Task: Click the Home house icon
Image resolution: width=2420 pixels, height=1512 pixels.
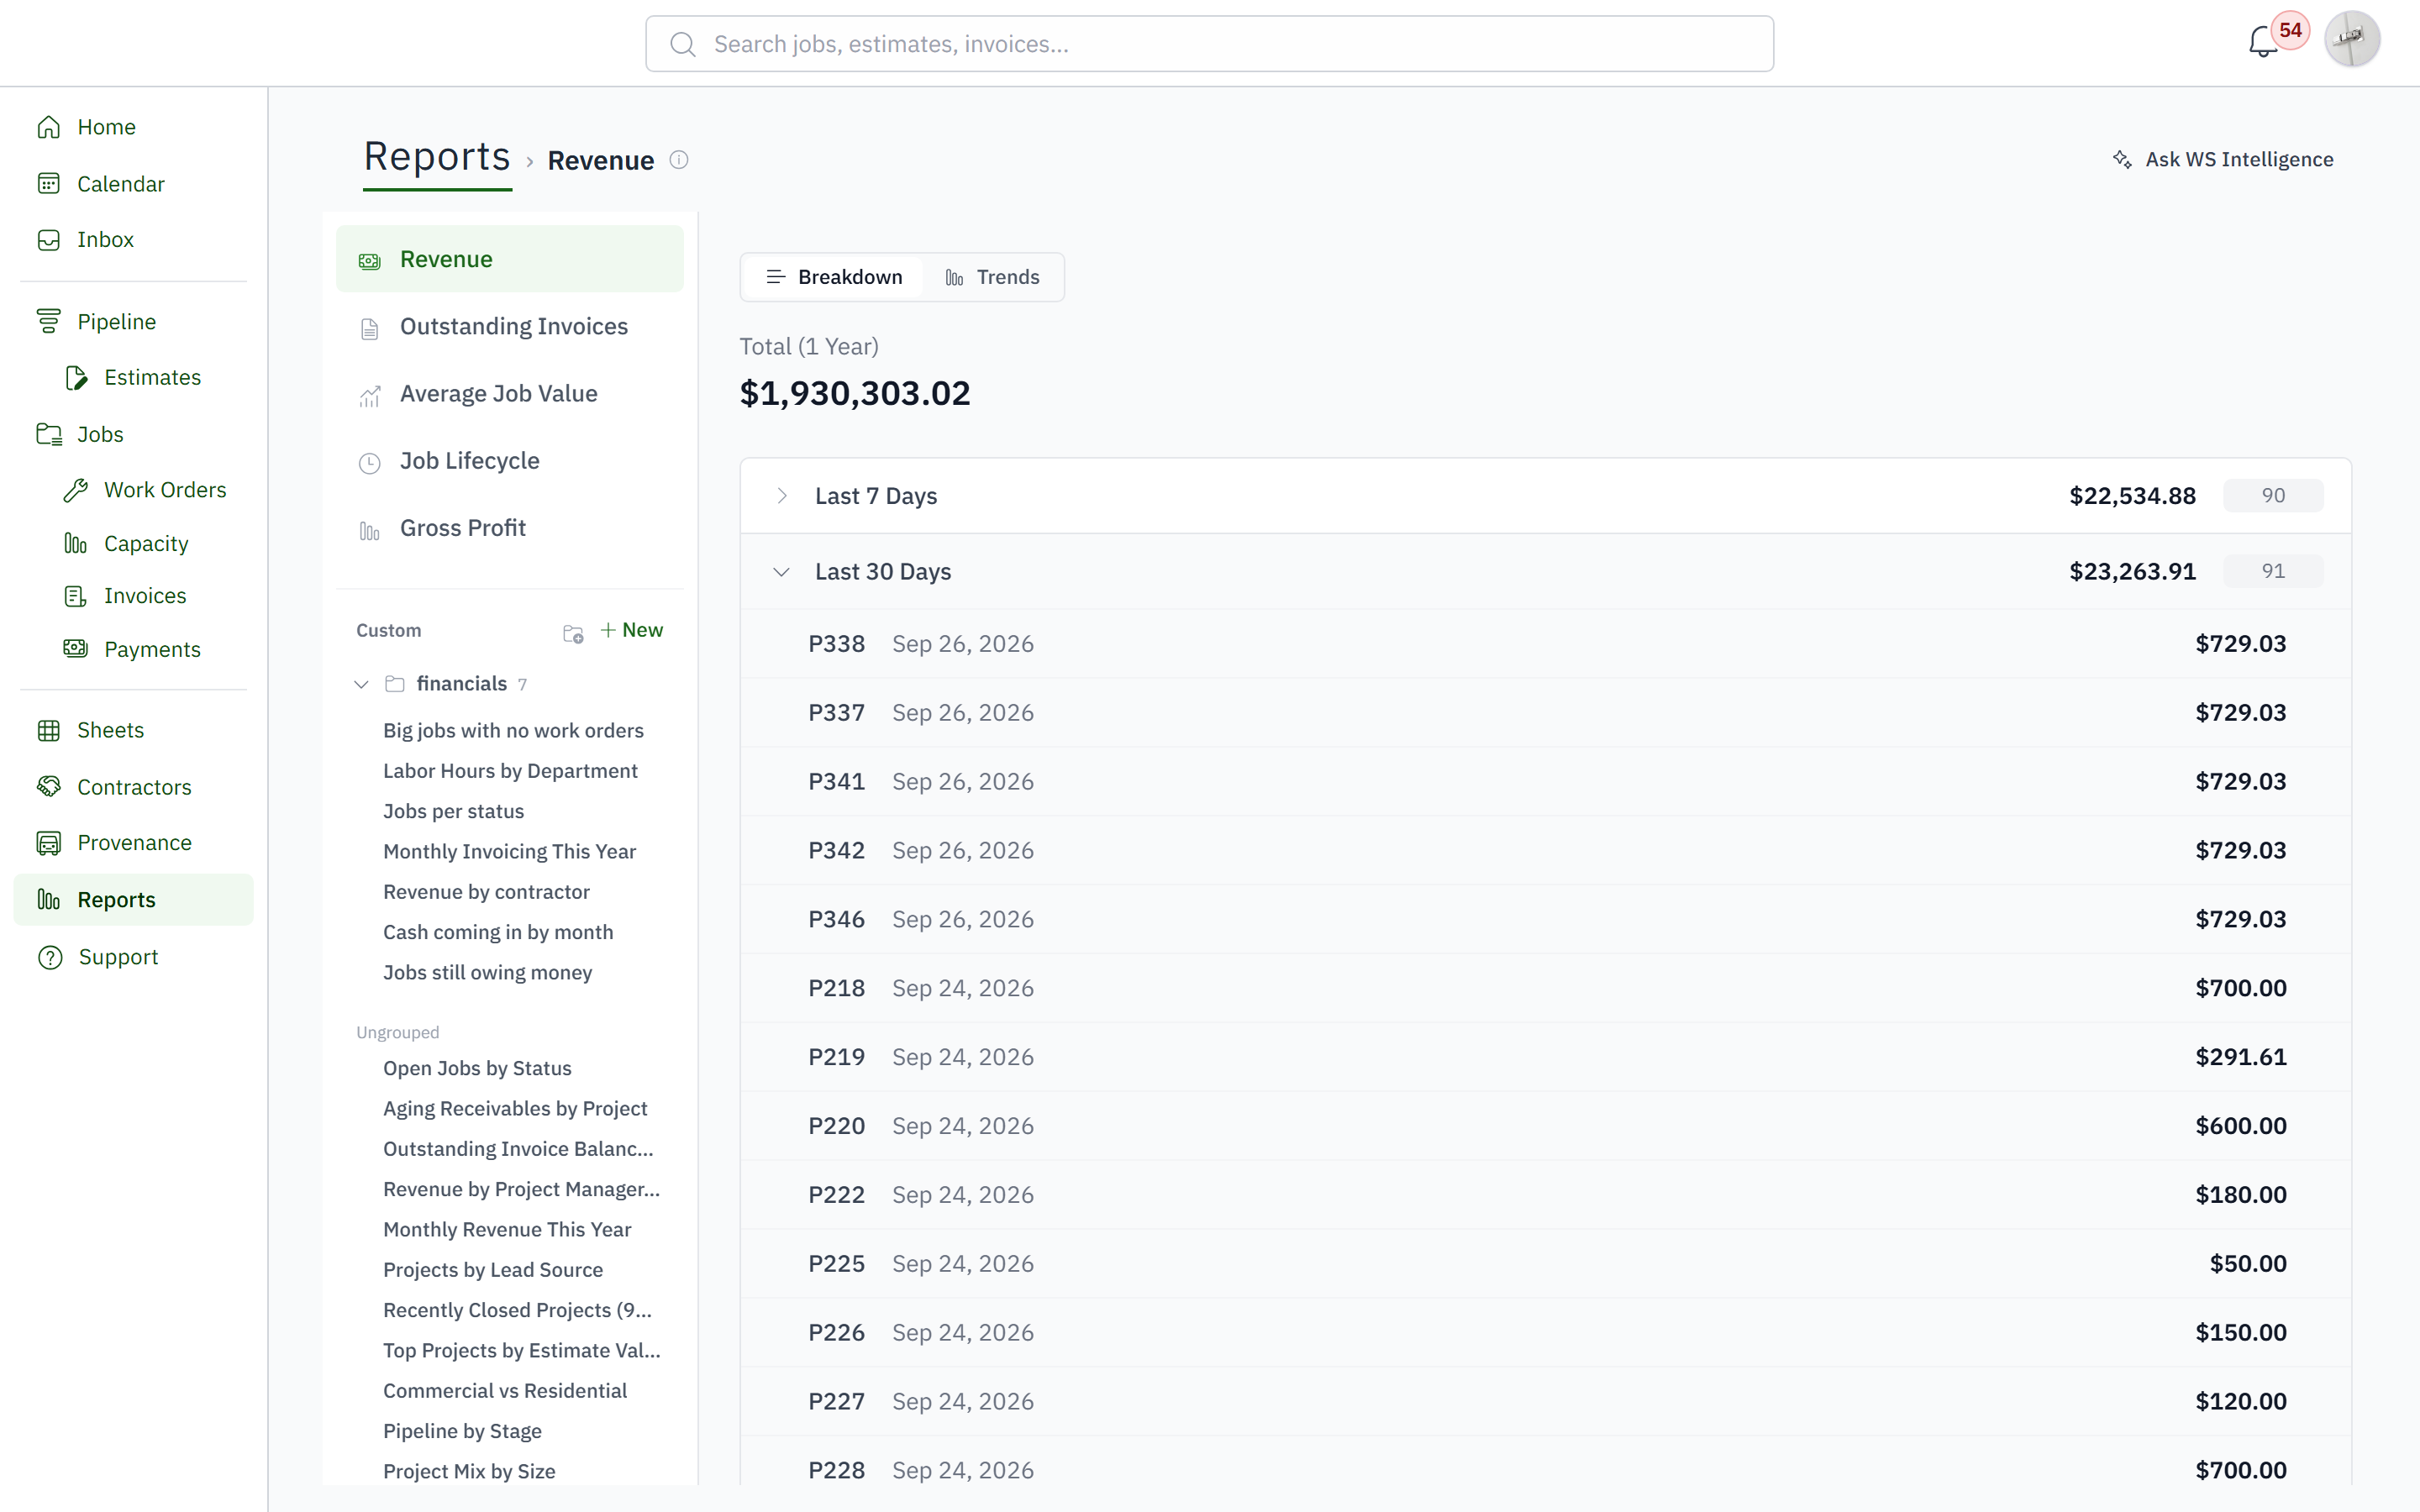Action: pos(49,127)
